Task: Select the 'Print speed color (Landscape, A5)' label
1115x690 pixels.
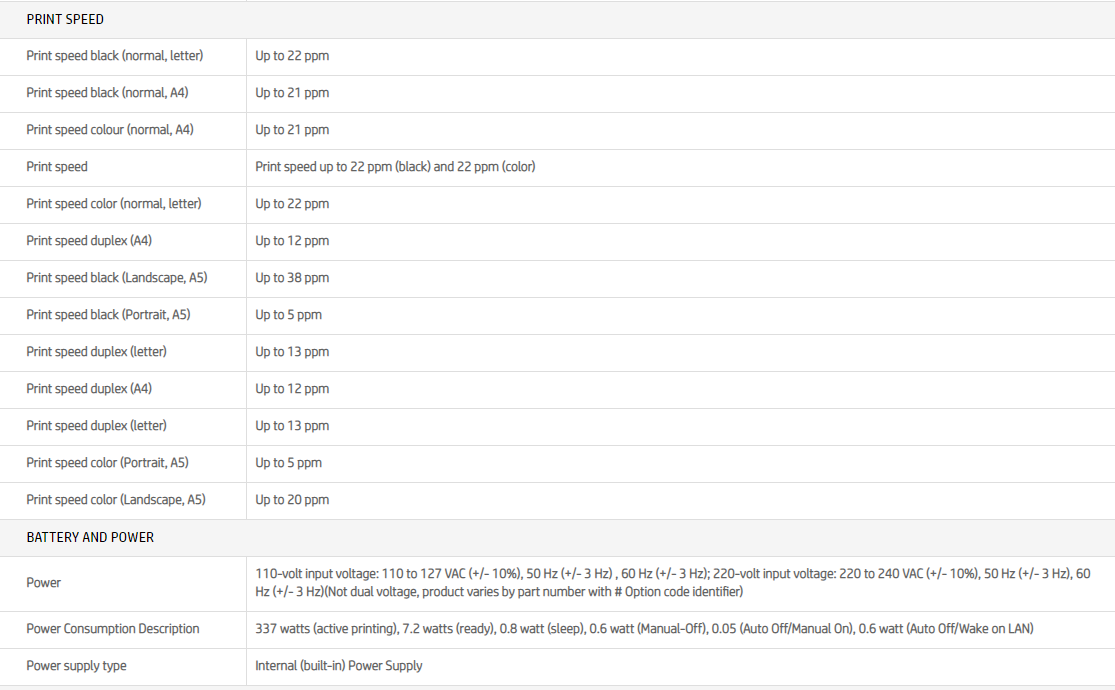Action: pos(116,500)
